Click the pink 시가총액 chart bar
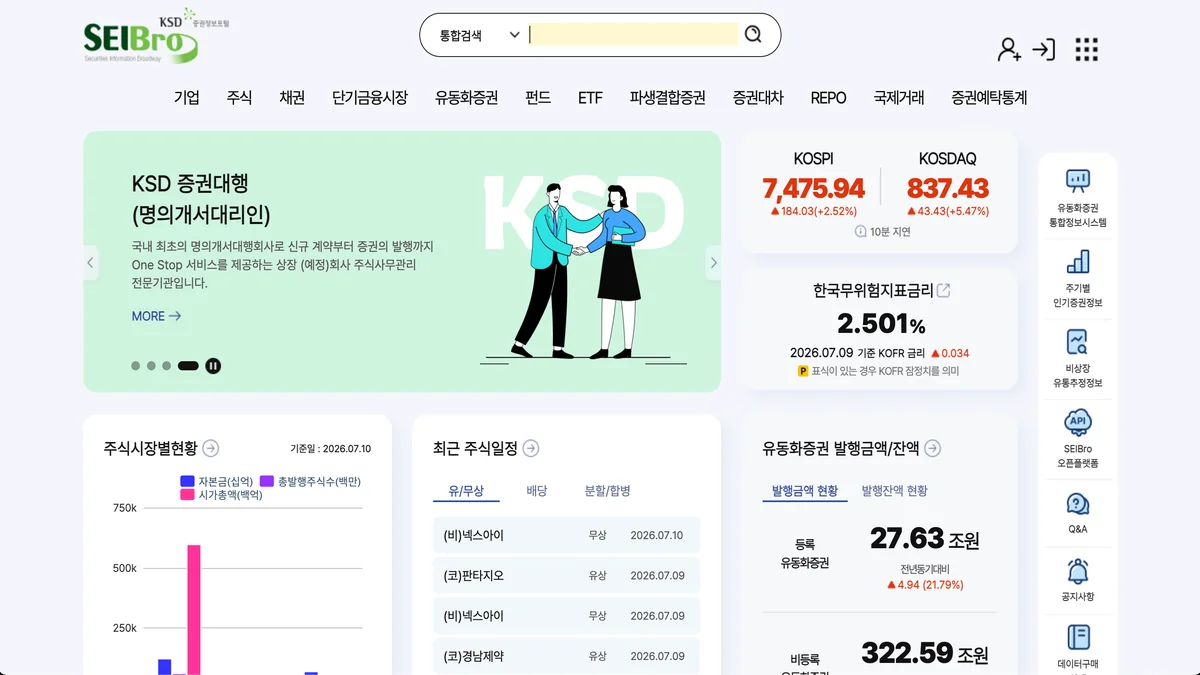Screen dimensions: 1200x675 coord(194,610)
